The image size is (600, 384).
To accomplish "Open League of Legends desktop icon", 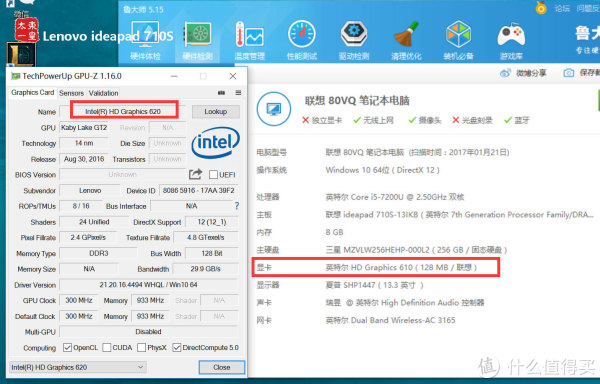I will 21,54.
